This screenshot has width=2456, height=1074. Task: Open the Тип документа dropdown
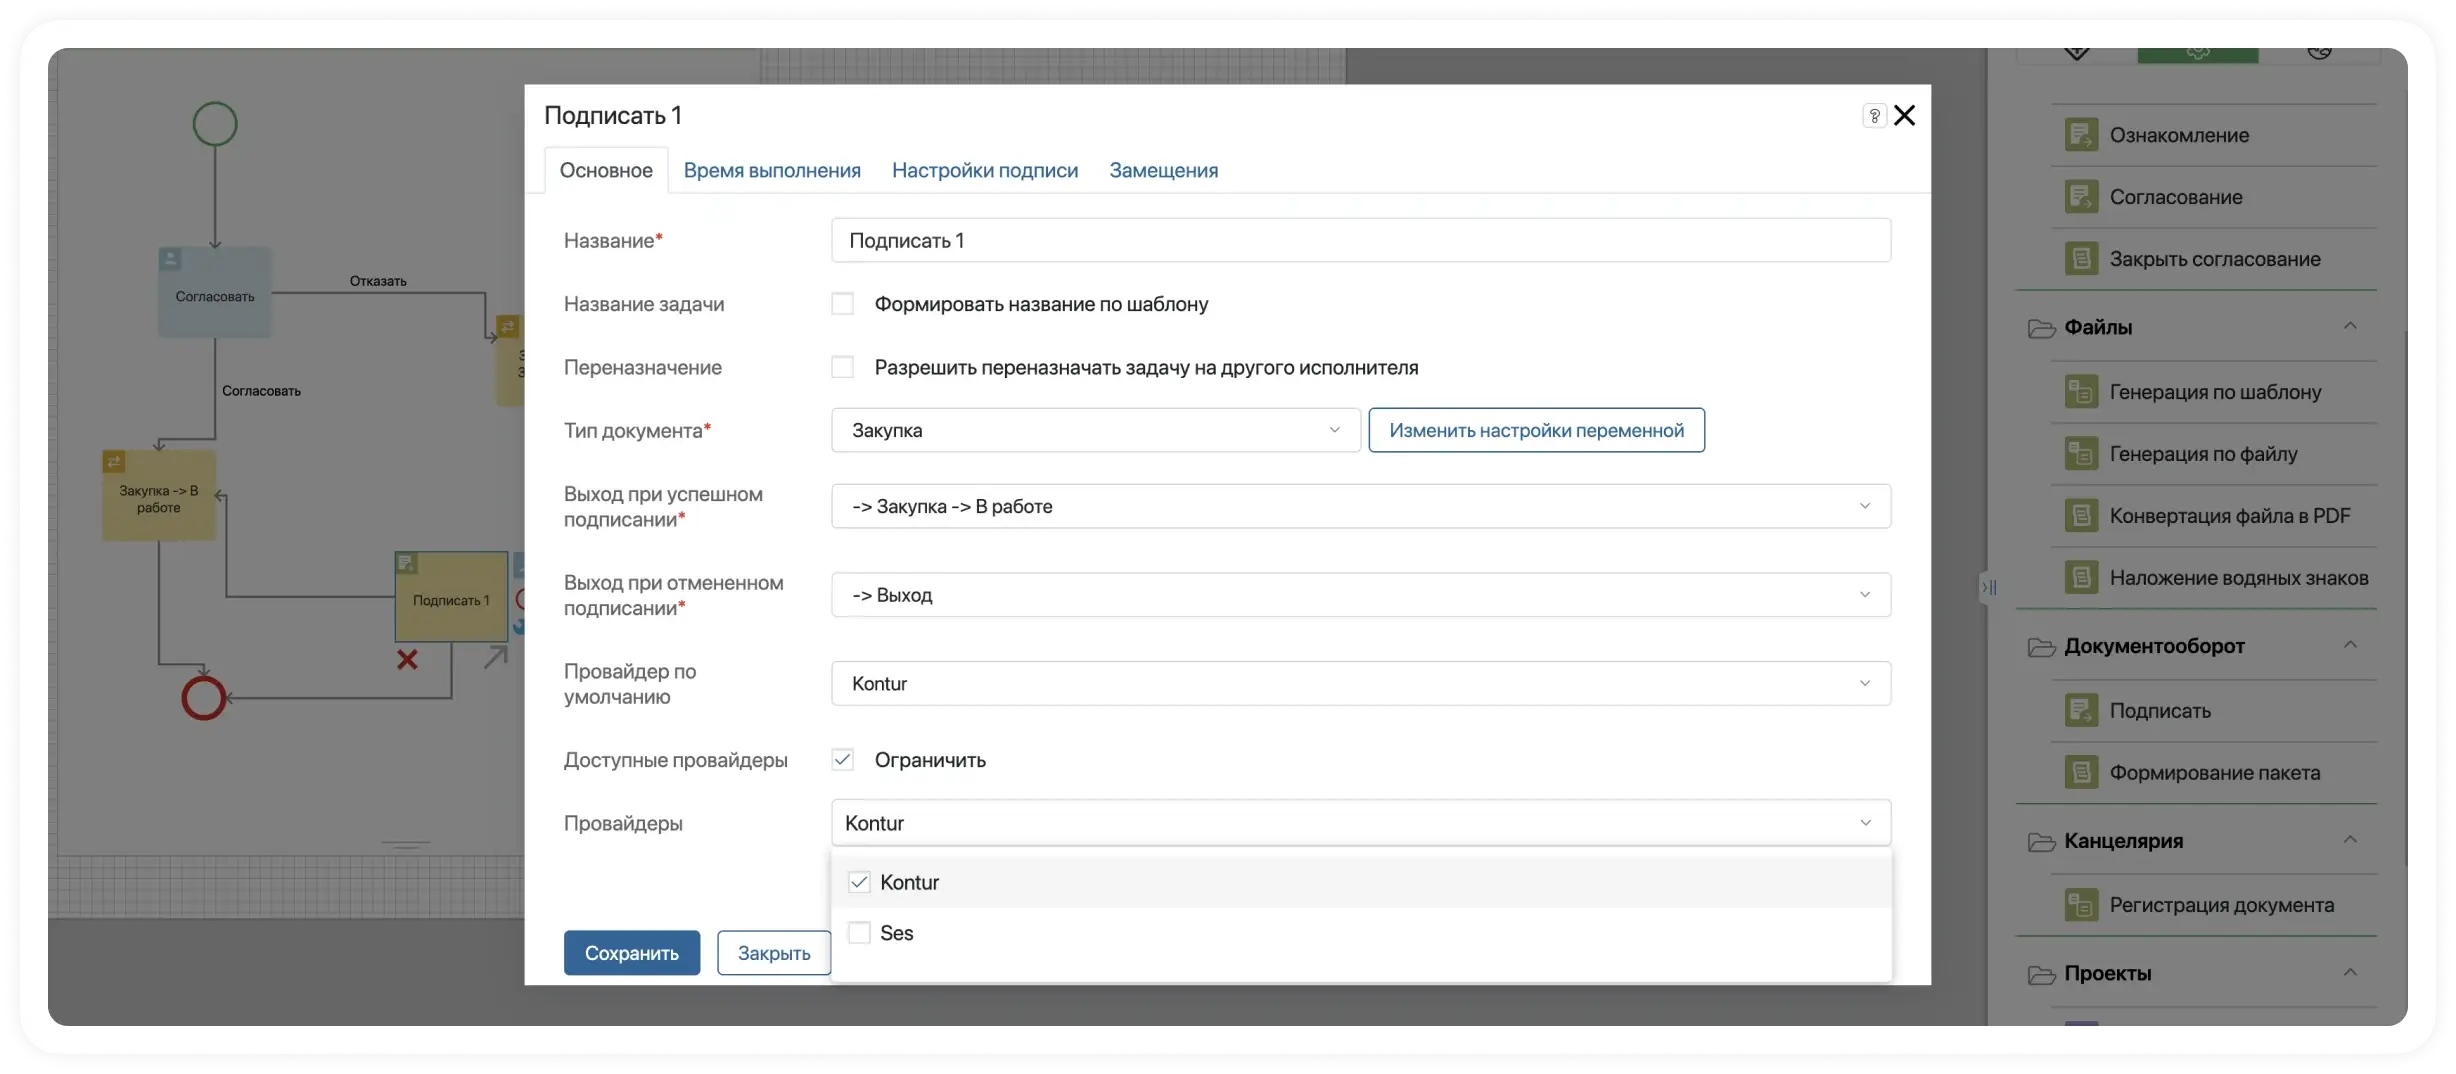[1095, 430]
